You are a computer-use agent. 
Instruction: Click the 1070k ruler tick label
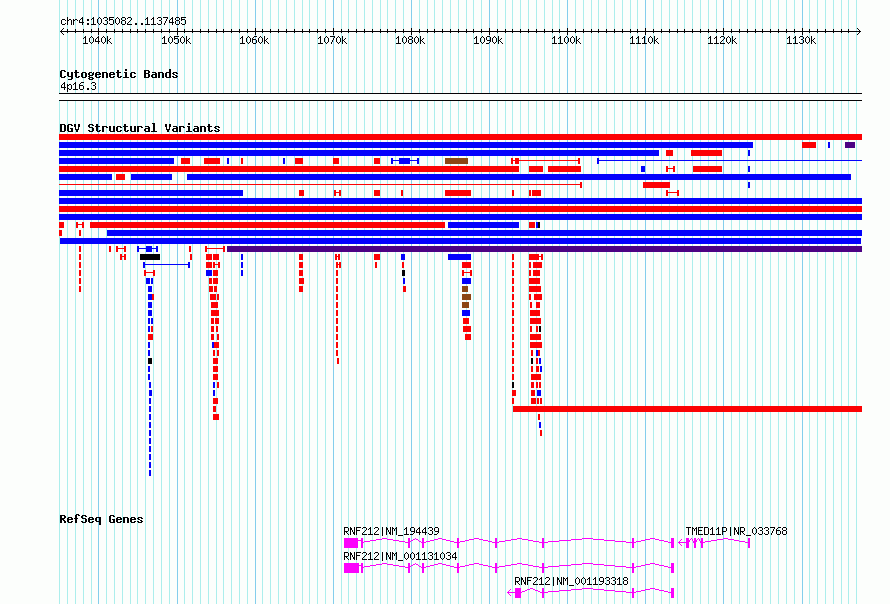[332, 41]
